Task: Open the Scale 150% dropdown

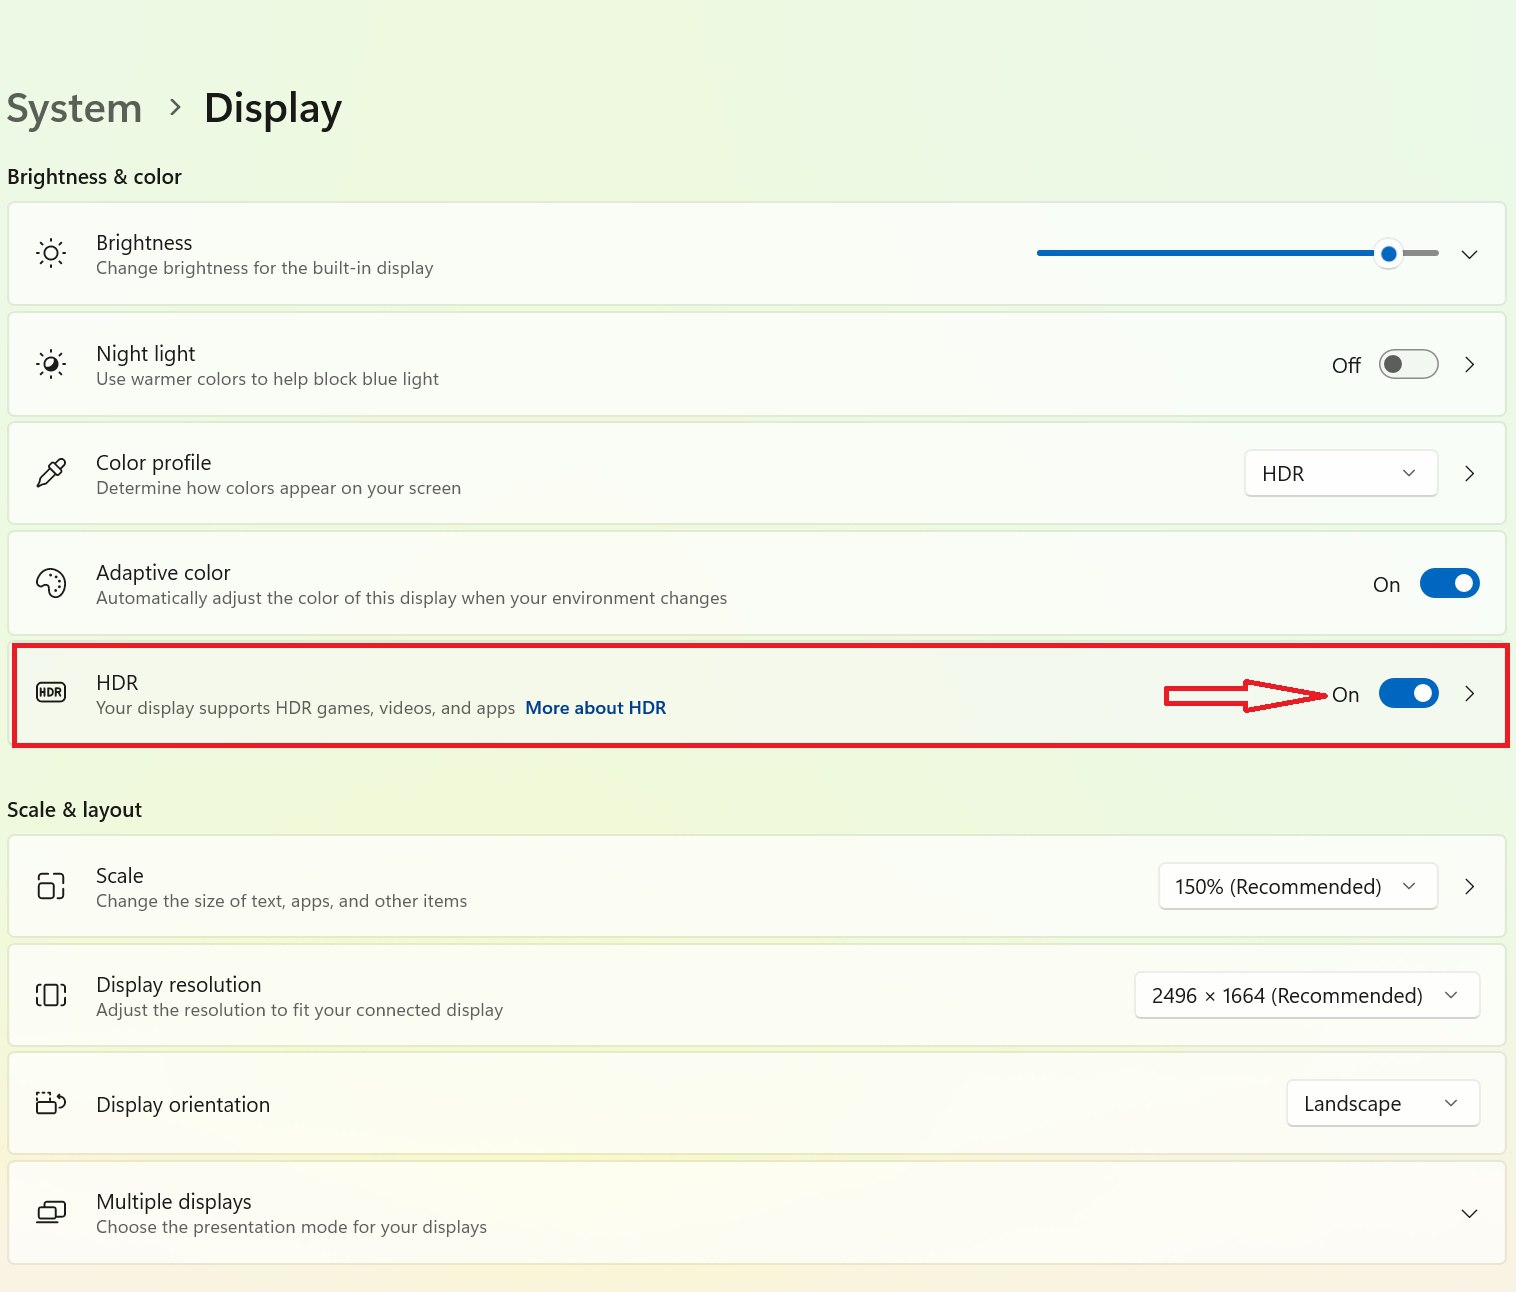Action: coord(1298,886)
